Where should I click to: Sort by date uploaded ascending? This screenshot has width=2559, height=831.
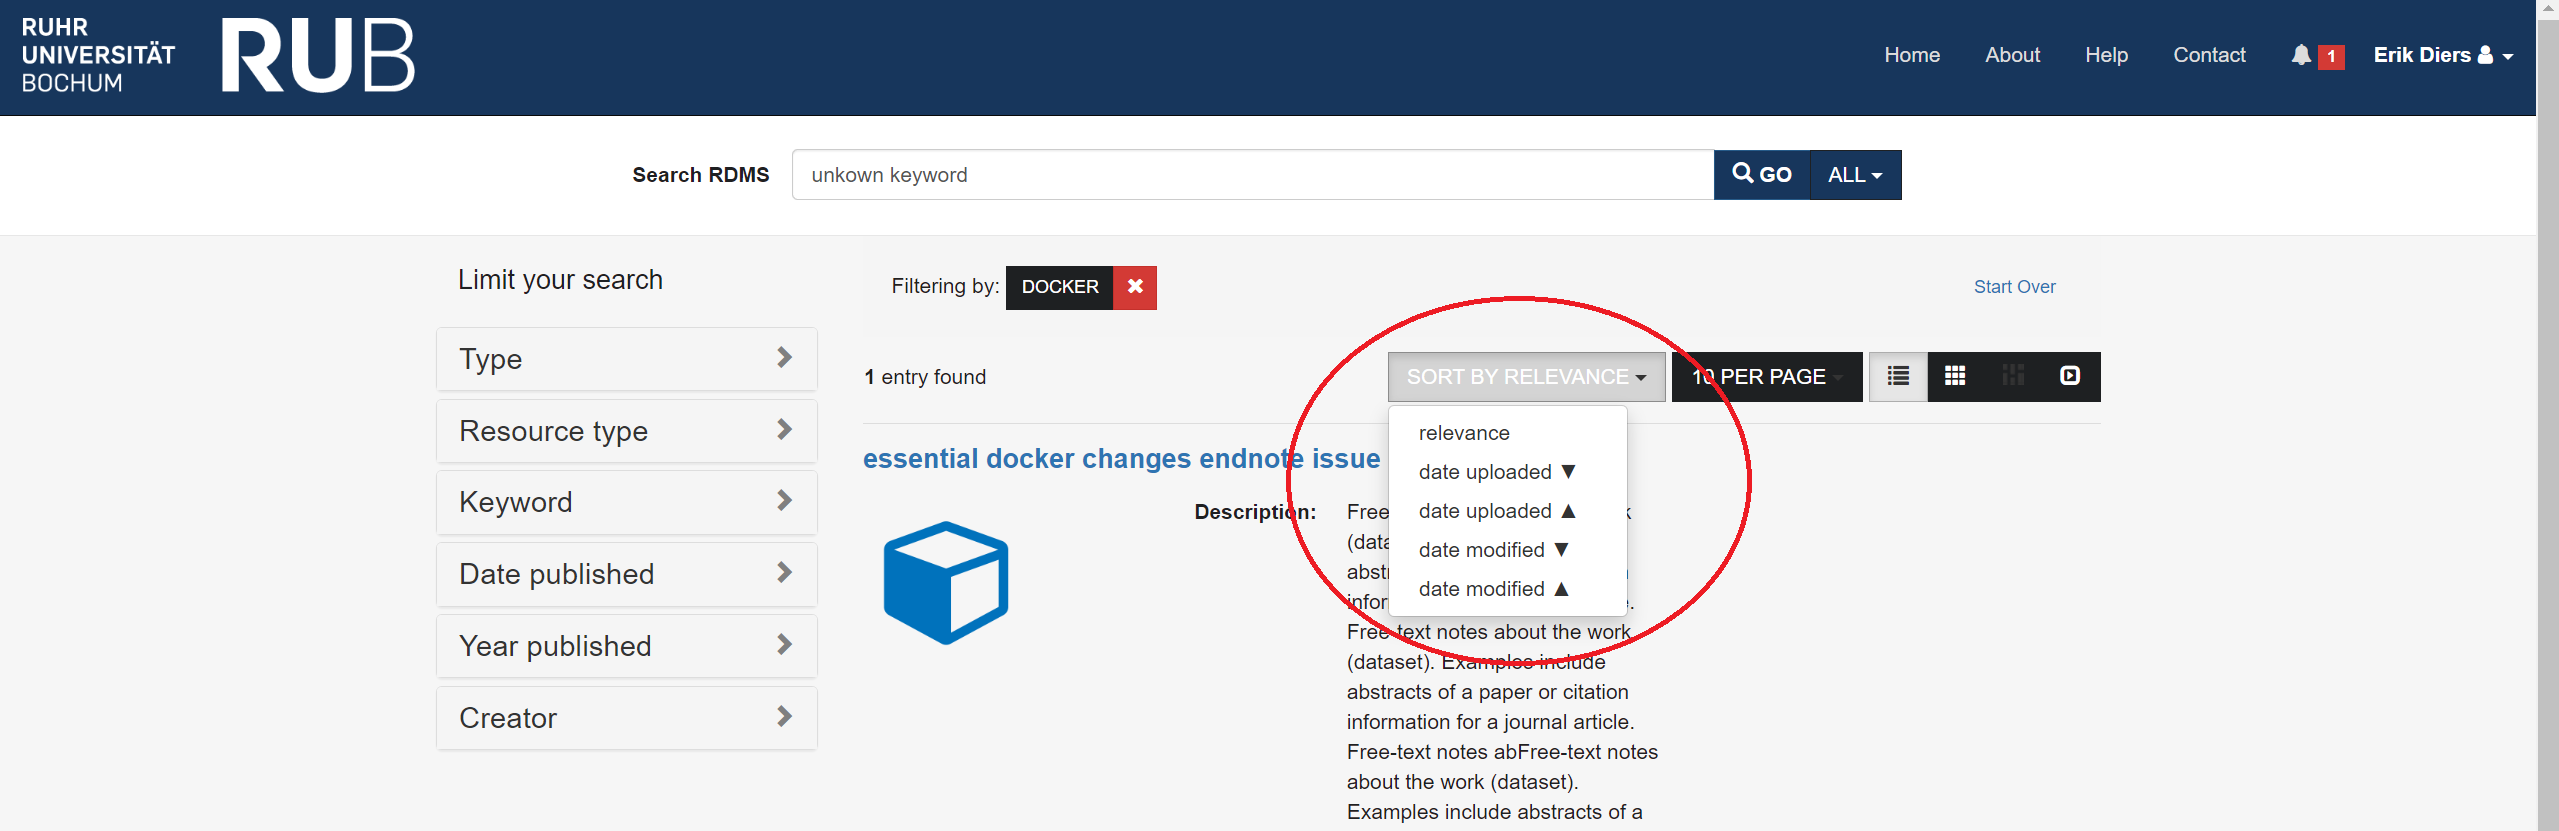click(x=1507, y=511)
